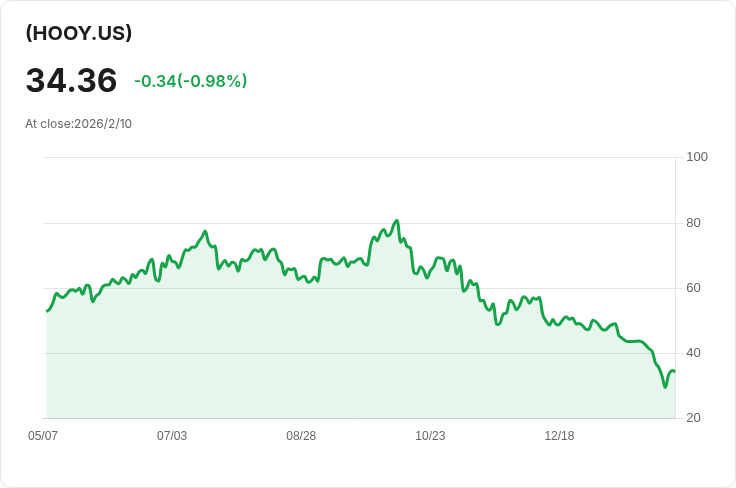Click the (HOOY.US) ticker title
This screenshot has width=736, height=488.
pos(79,33)
